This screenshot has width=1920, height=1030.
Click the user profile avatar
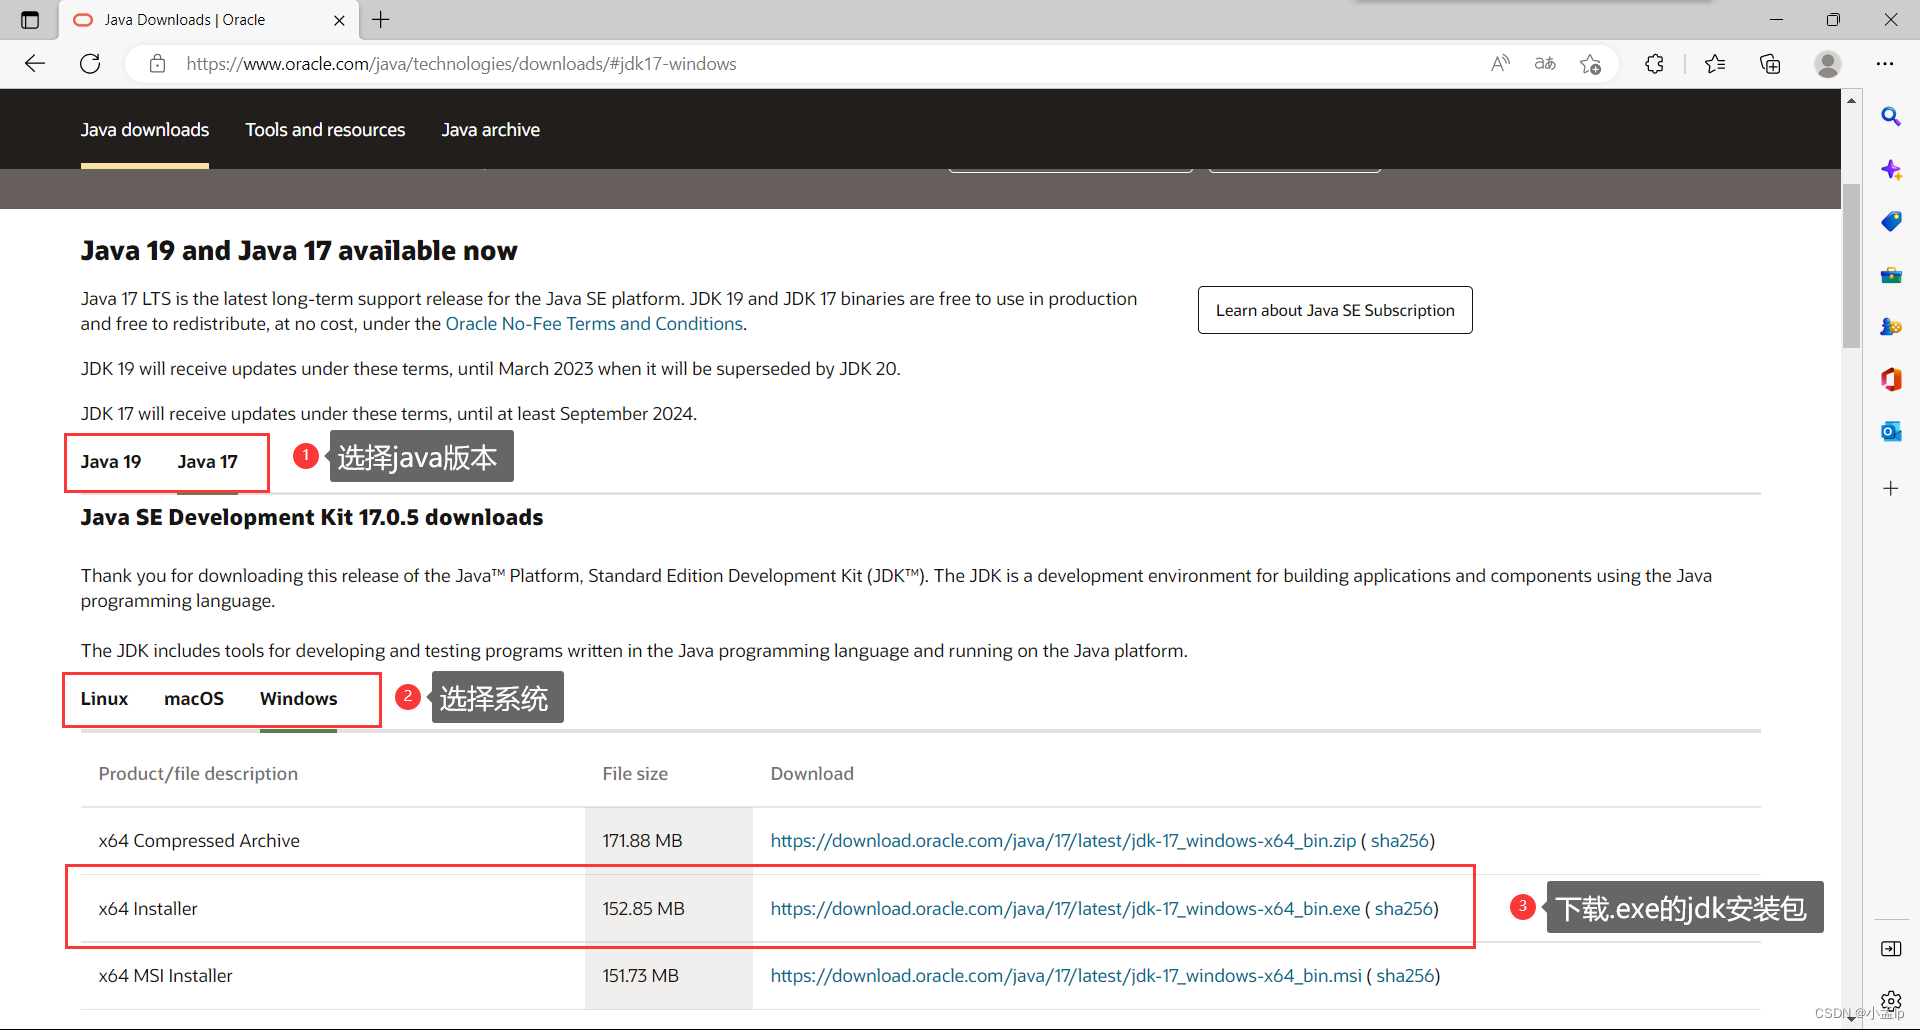click(x=1828, y=64)
